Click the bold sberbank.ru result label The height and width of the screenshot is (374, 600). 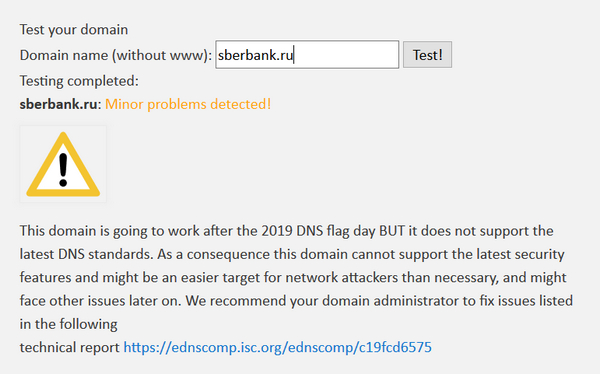tap(59, 104)
